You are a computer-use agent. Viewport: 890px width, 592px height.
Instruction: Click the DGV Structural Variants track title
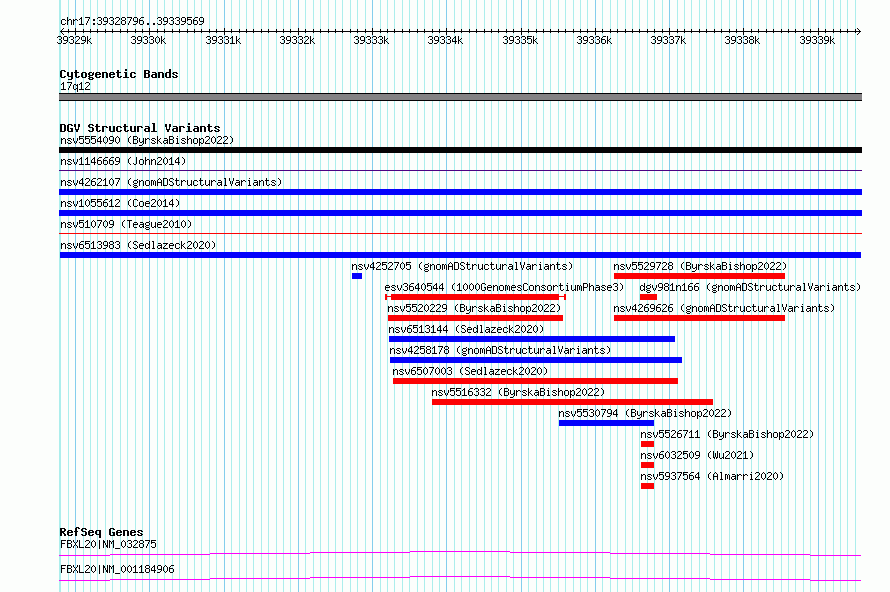click(140, 128)
